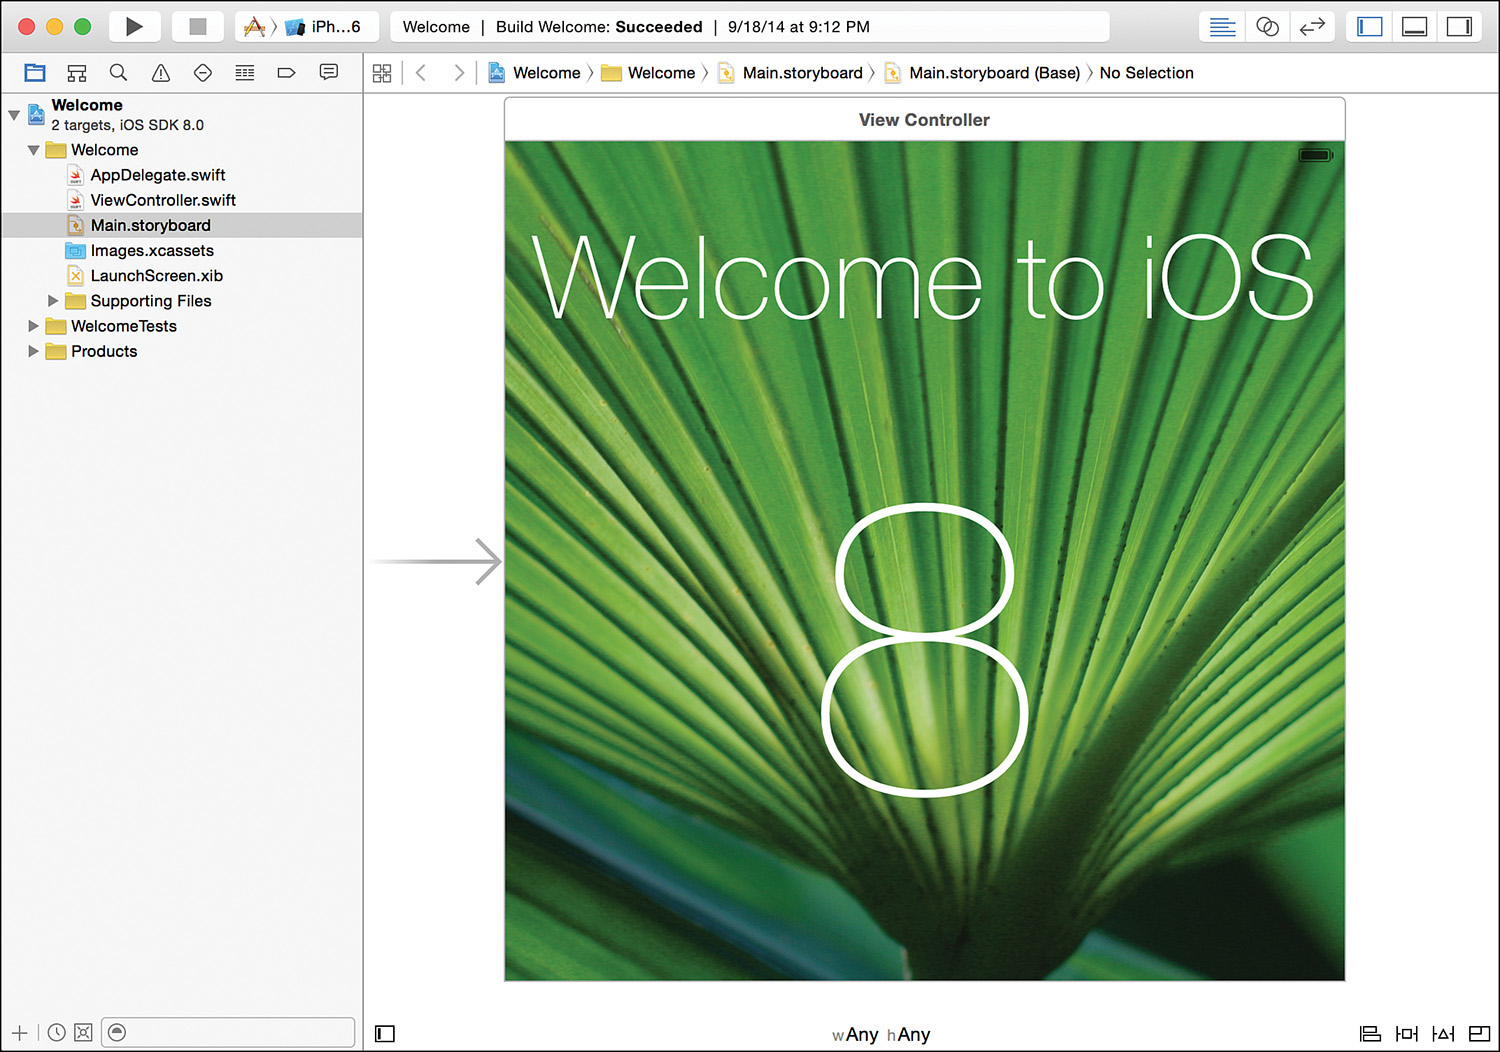This screenshot has width=1500, height=1052.
Task: Open the Report navigator
Action: click(329, 72)
